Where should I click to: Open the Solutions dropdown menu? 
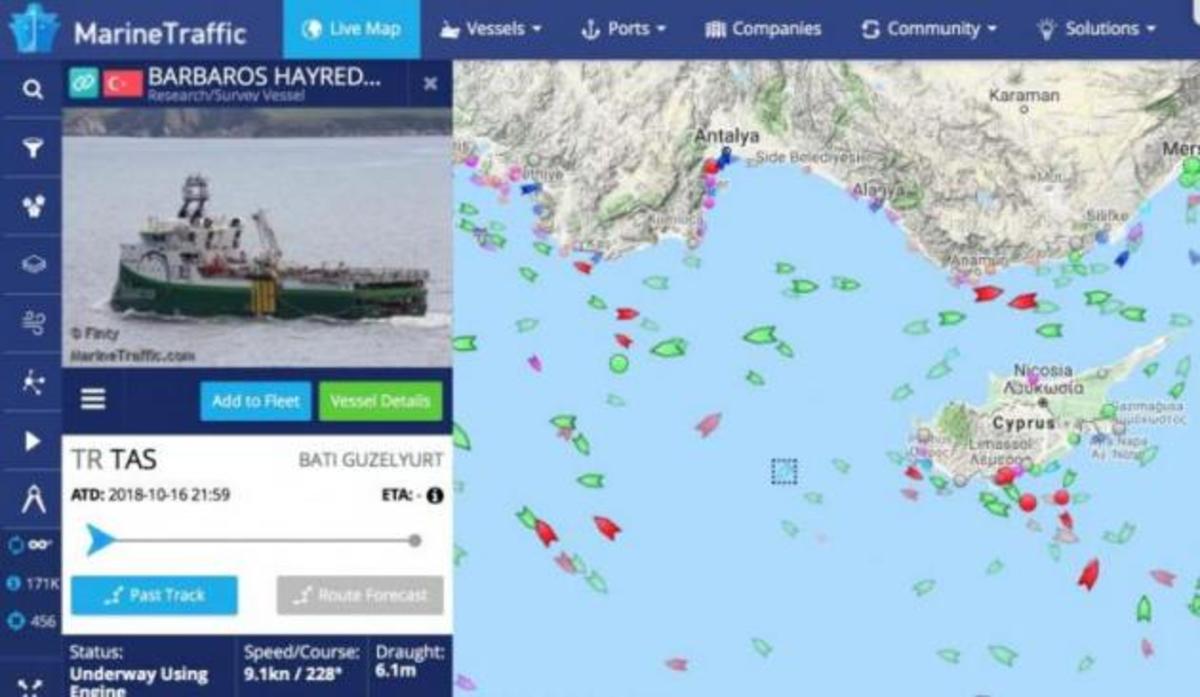[x=1096, y=29]
